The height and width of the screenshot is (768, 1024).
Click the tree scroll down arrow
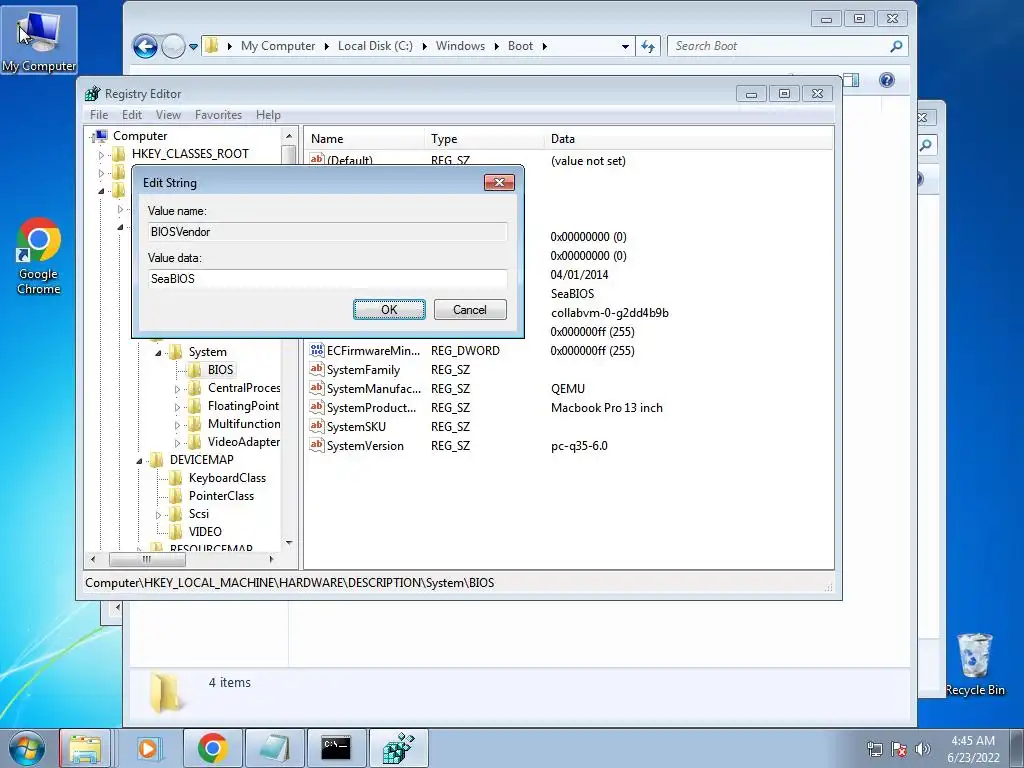[289, 543]
